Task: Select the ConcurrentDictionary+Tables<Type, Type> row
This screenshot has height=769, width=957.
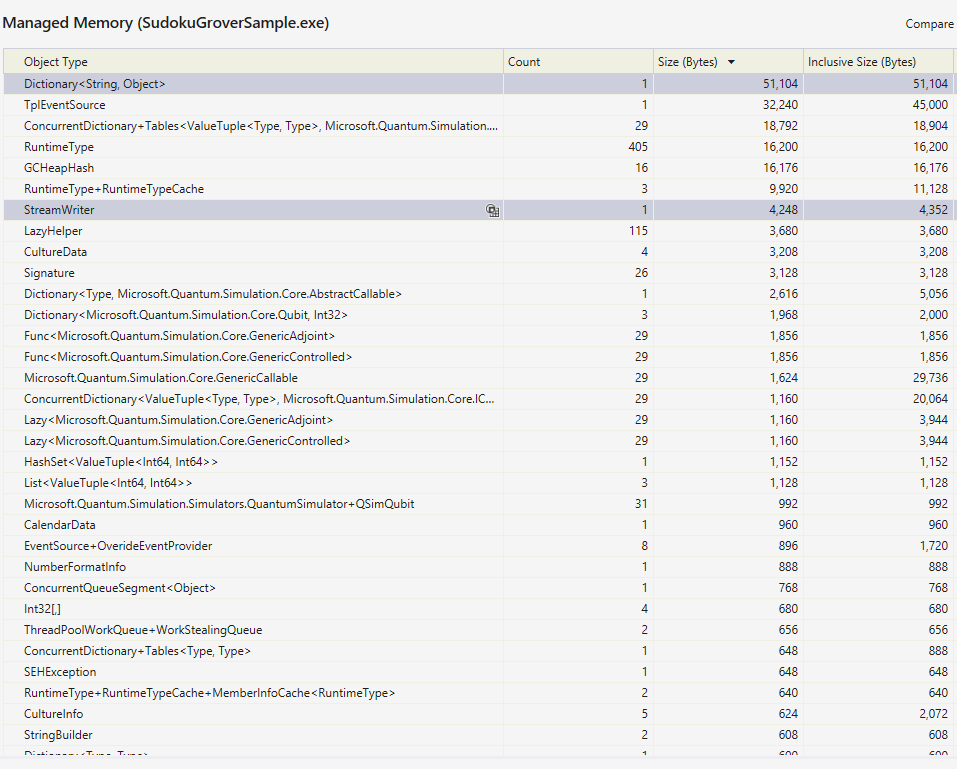Action: 478,651
